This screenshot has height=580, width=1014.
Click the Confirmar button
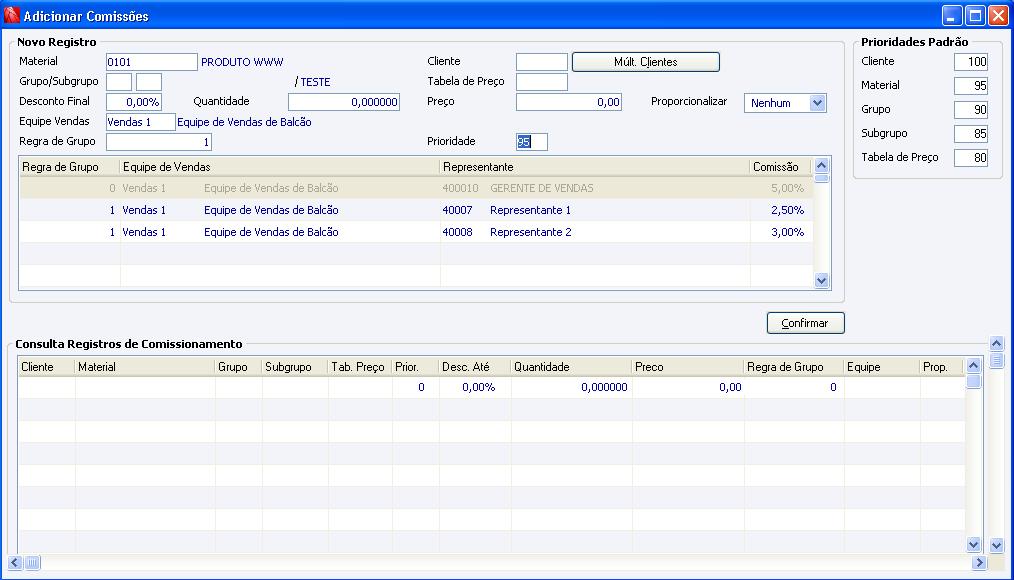click(x=805, y=323)
